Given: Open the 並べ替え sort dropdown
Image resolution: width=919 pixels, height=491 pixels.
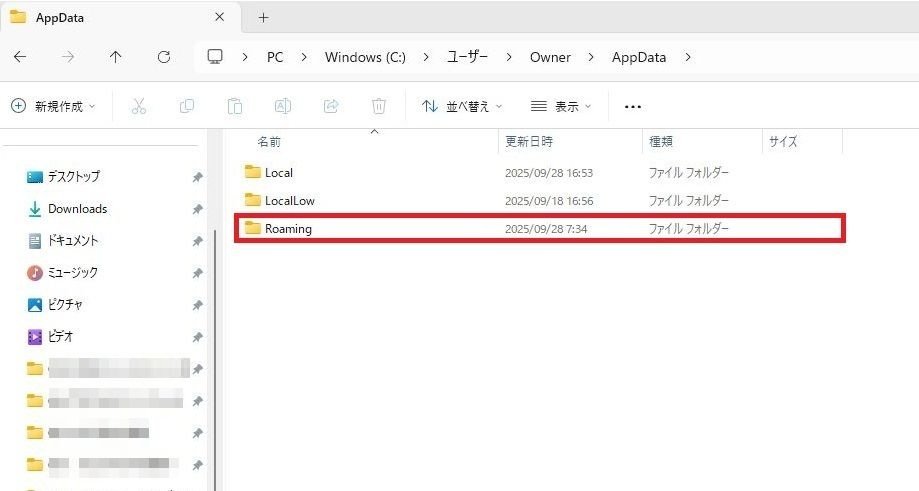Looking at the screenshot, I should click(462, 106).
